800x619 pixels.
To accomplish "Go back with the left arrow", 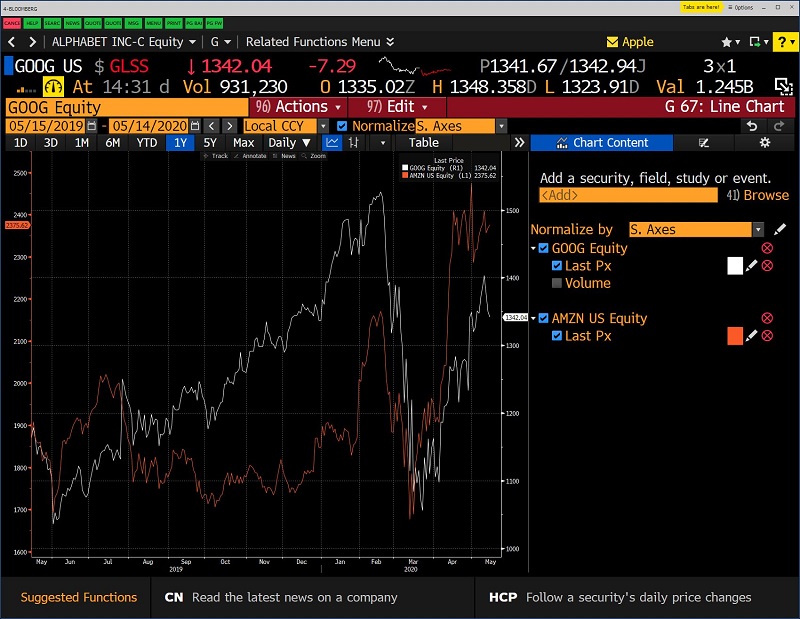I will [x=11, y=42].
